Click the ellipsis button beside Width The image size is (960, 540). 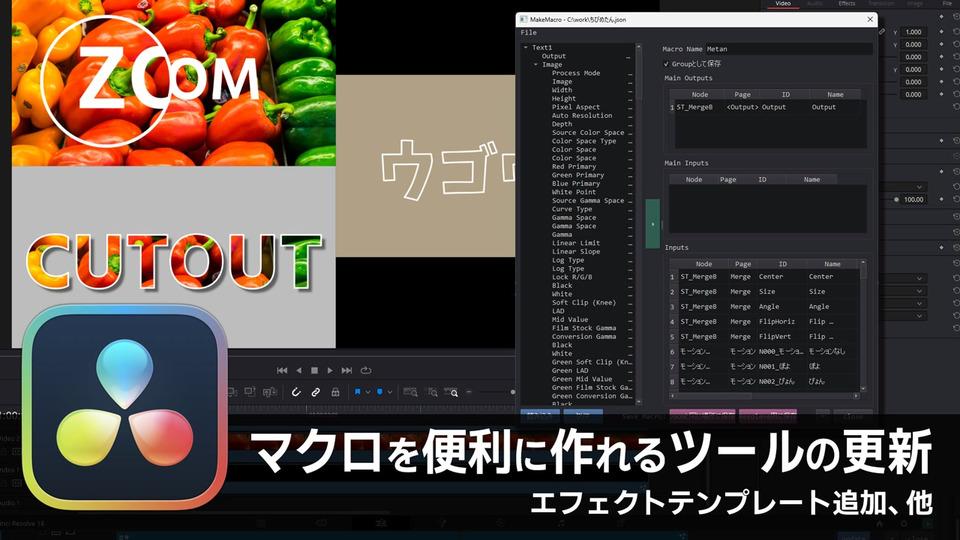(629, 91)
